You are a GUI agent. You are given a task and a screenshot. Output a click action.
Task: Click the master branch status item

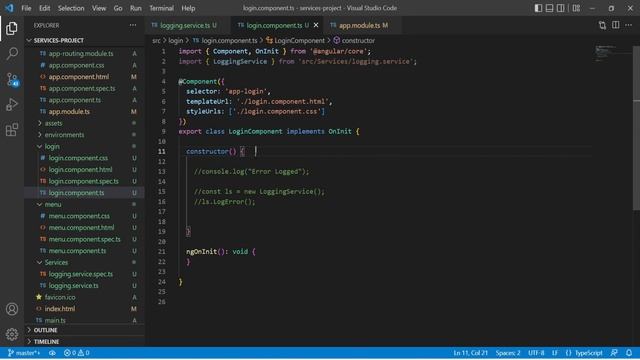[x=24, y=353]
